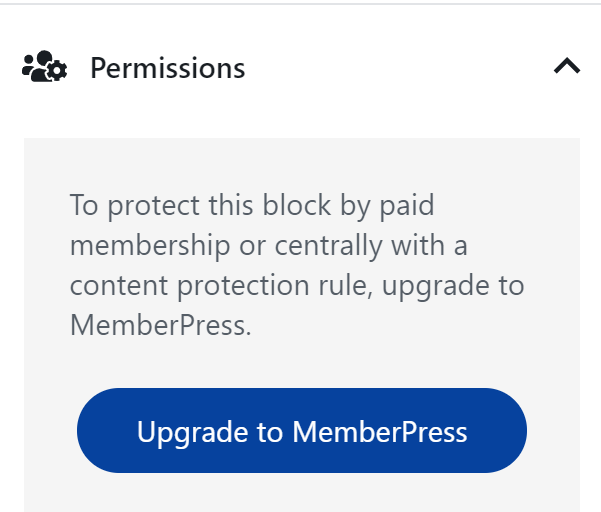Click the upward caret beside Permissions
This screenshot has width=601, height=512.
click(x=567, y=66)
